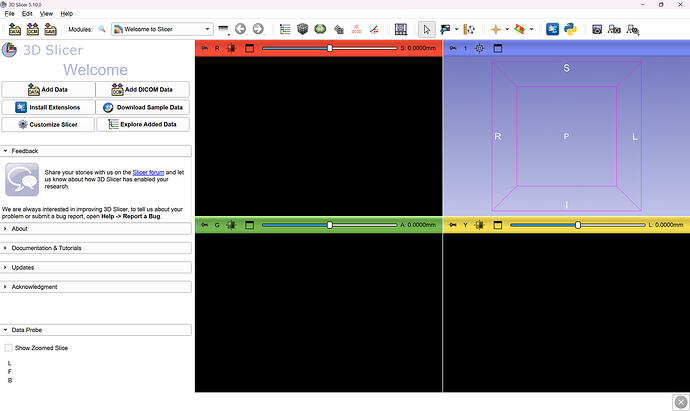The image size is (690, 411).
Task: Open the View menu
Action: click(x=46, y=14)
